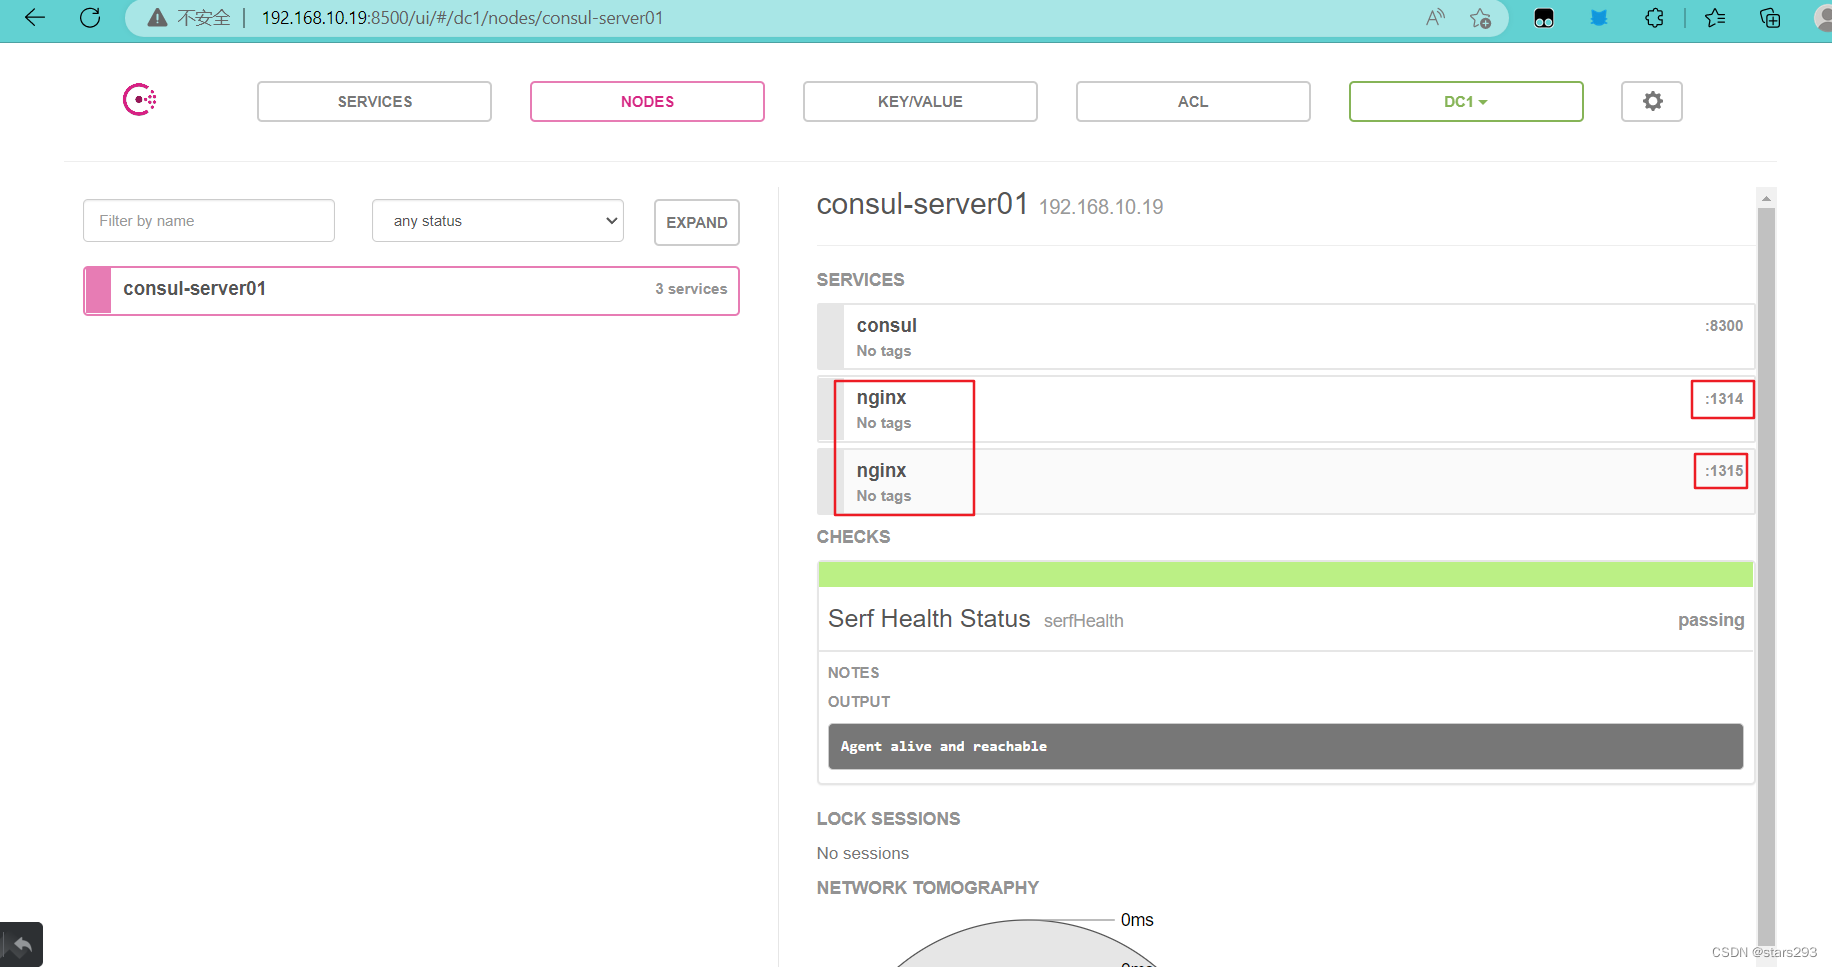Click the EXPAND button

(x=697, y=222)
